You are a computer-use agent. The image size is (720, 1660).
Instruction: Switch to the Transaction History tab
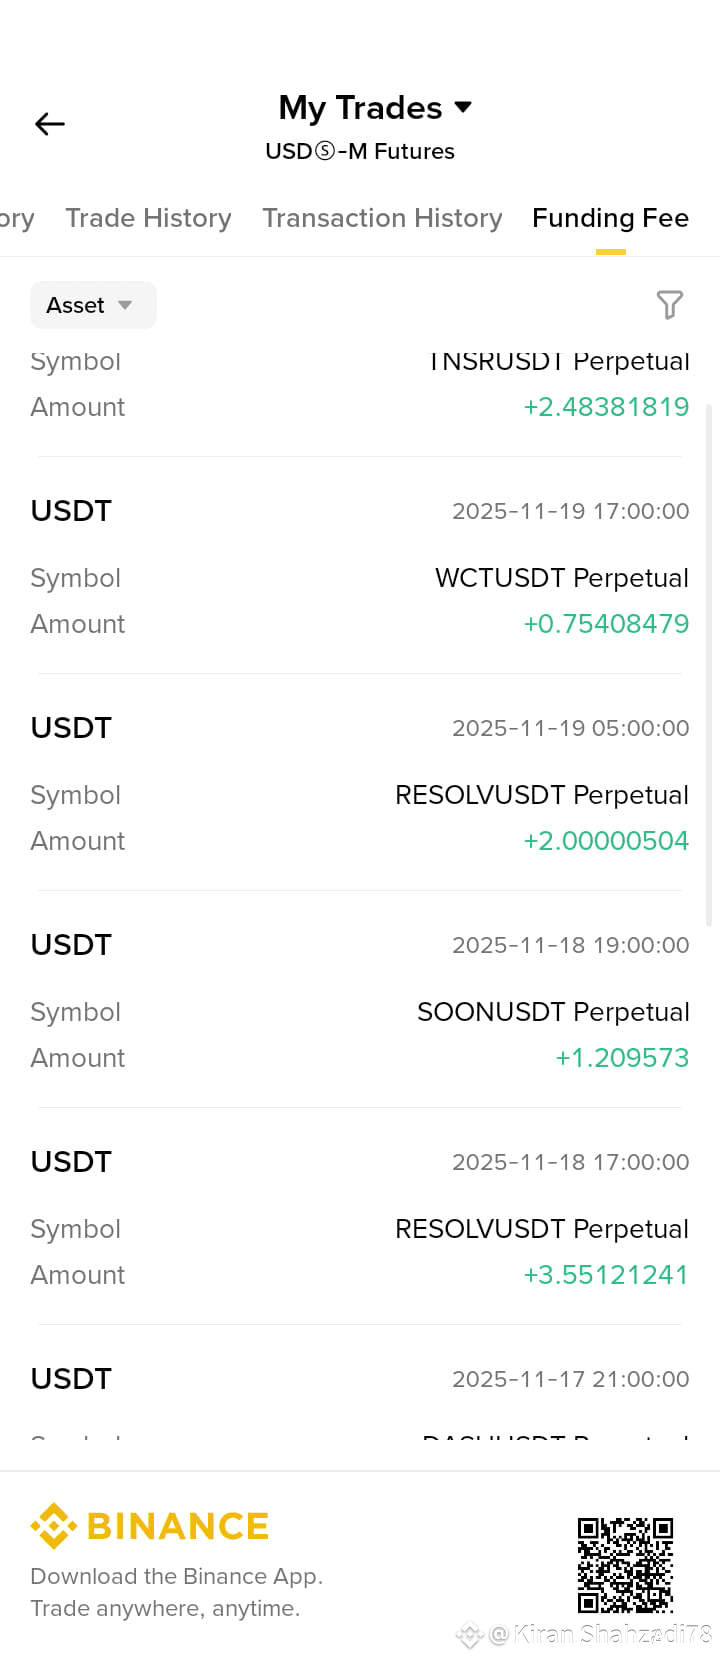(382, 218)
